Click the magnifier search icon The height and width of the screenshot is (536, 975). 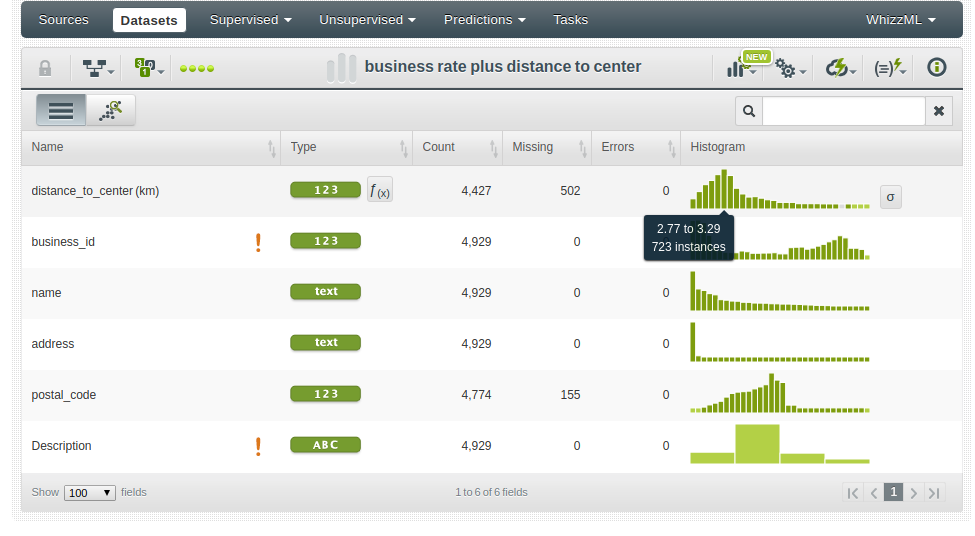[748, 111]
